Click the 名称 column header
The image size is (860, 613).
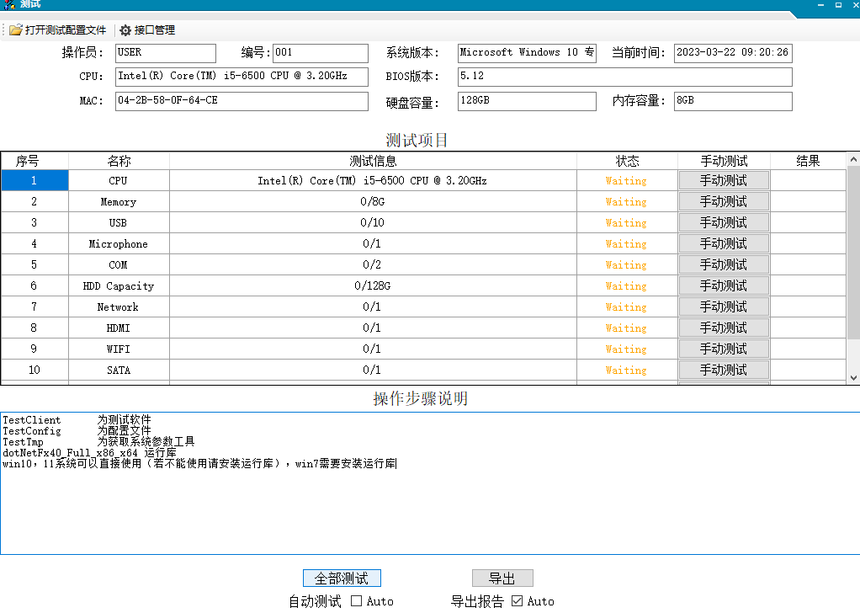click(119, 161)
